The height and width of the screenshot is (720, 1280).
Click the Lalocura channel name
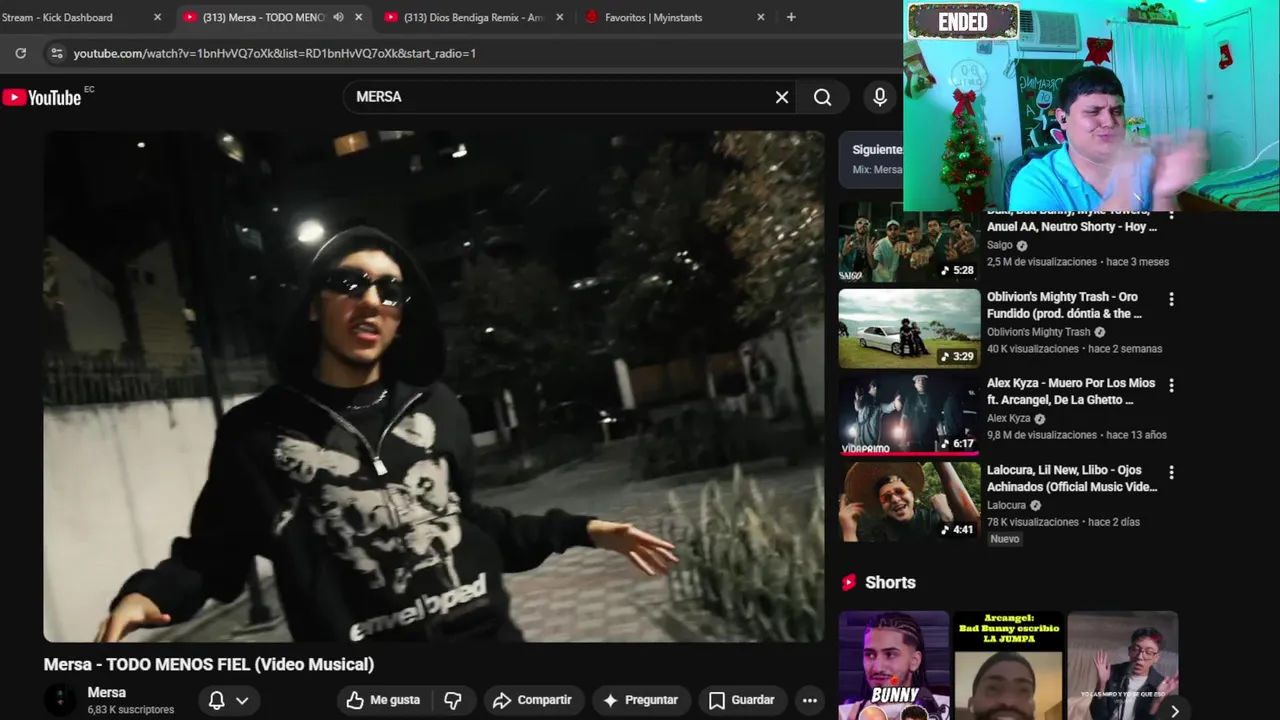1006,505
